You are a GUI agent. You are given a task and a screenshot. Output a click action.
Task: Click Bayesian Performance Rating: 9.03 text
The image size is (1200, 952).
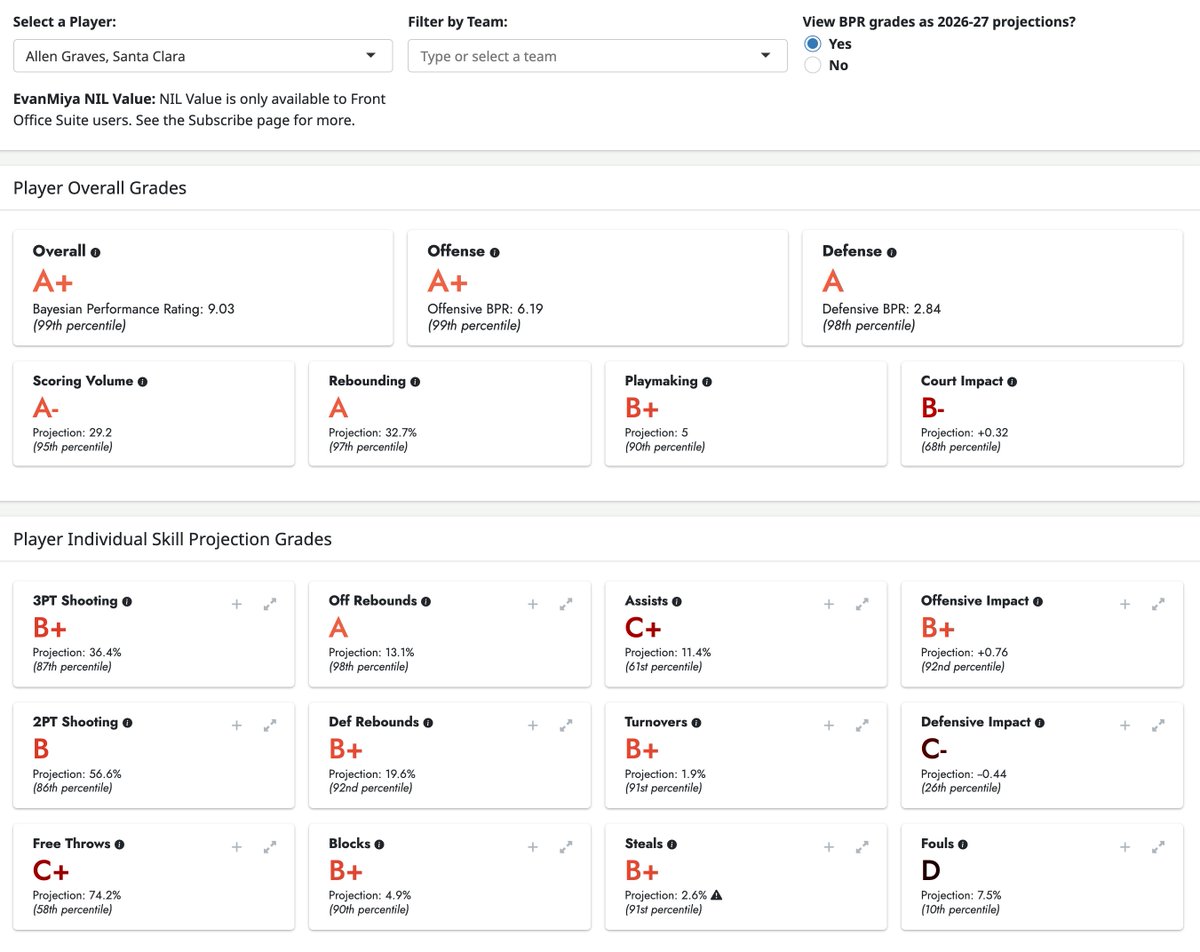[x=134, y=309]
